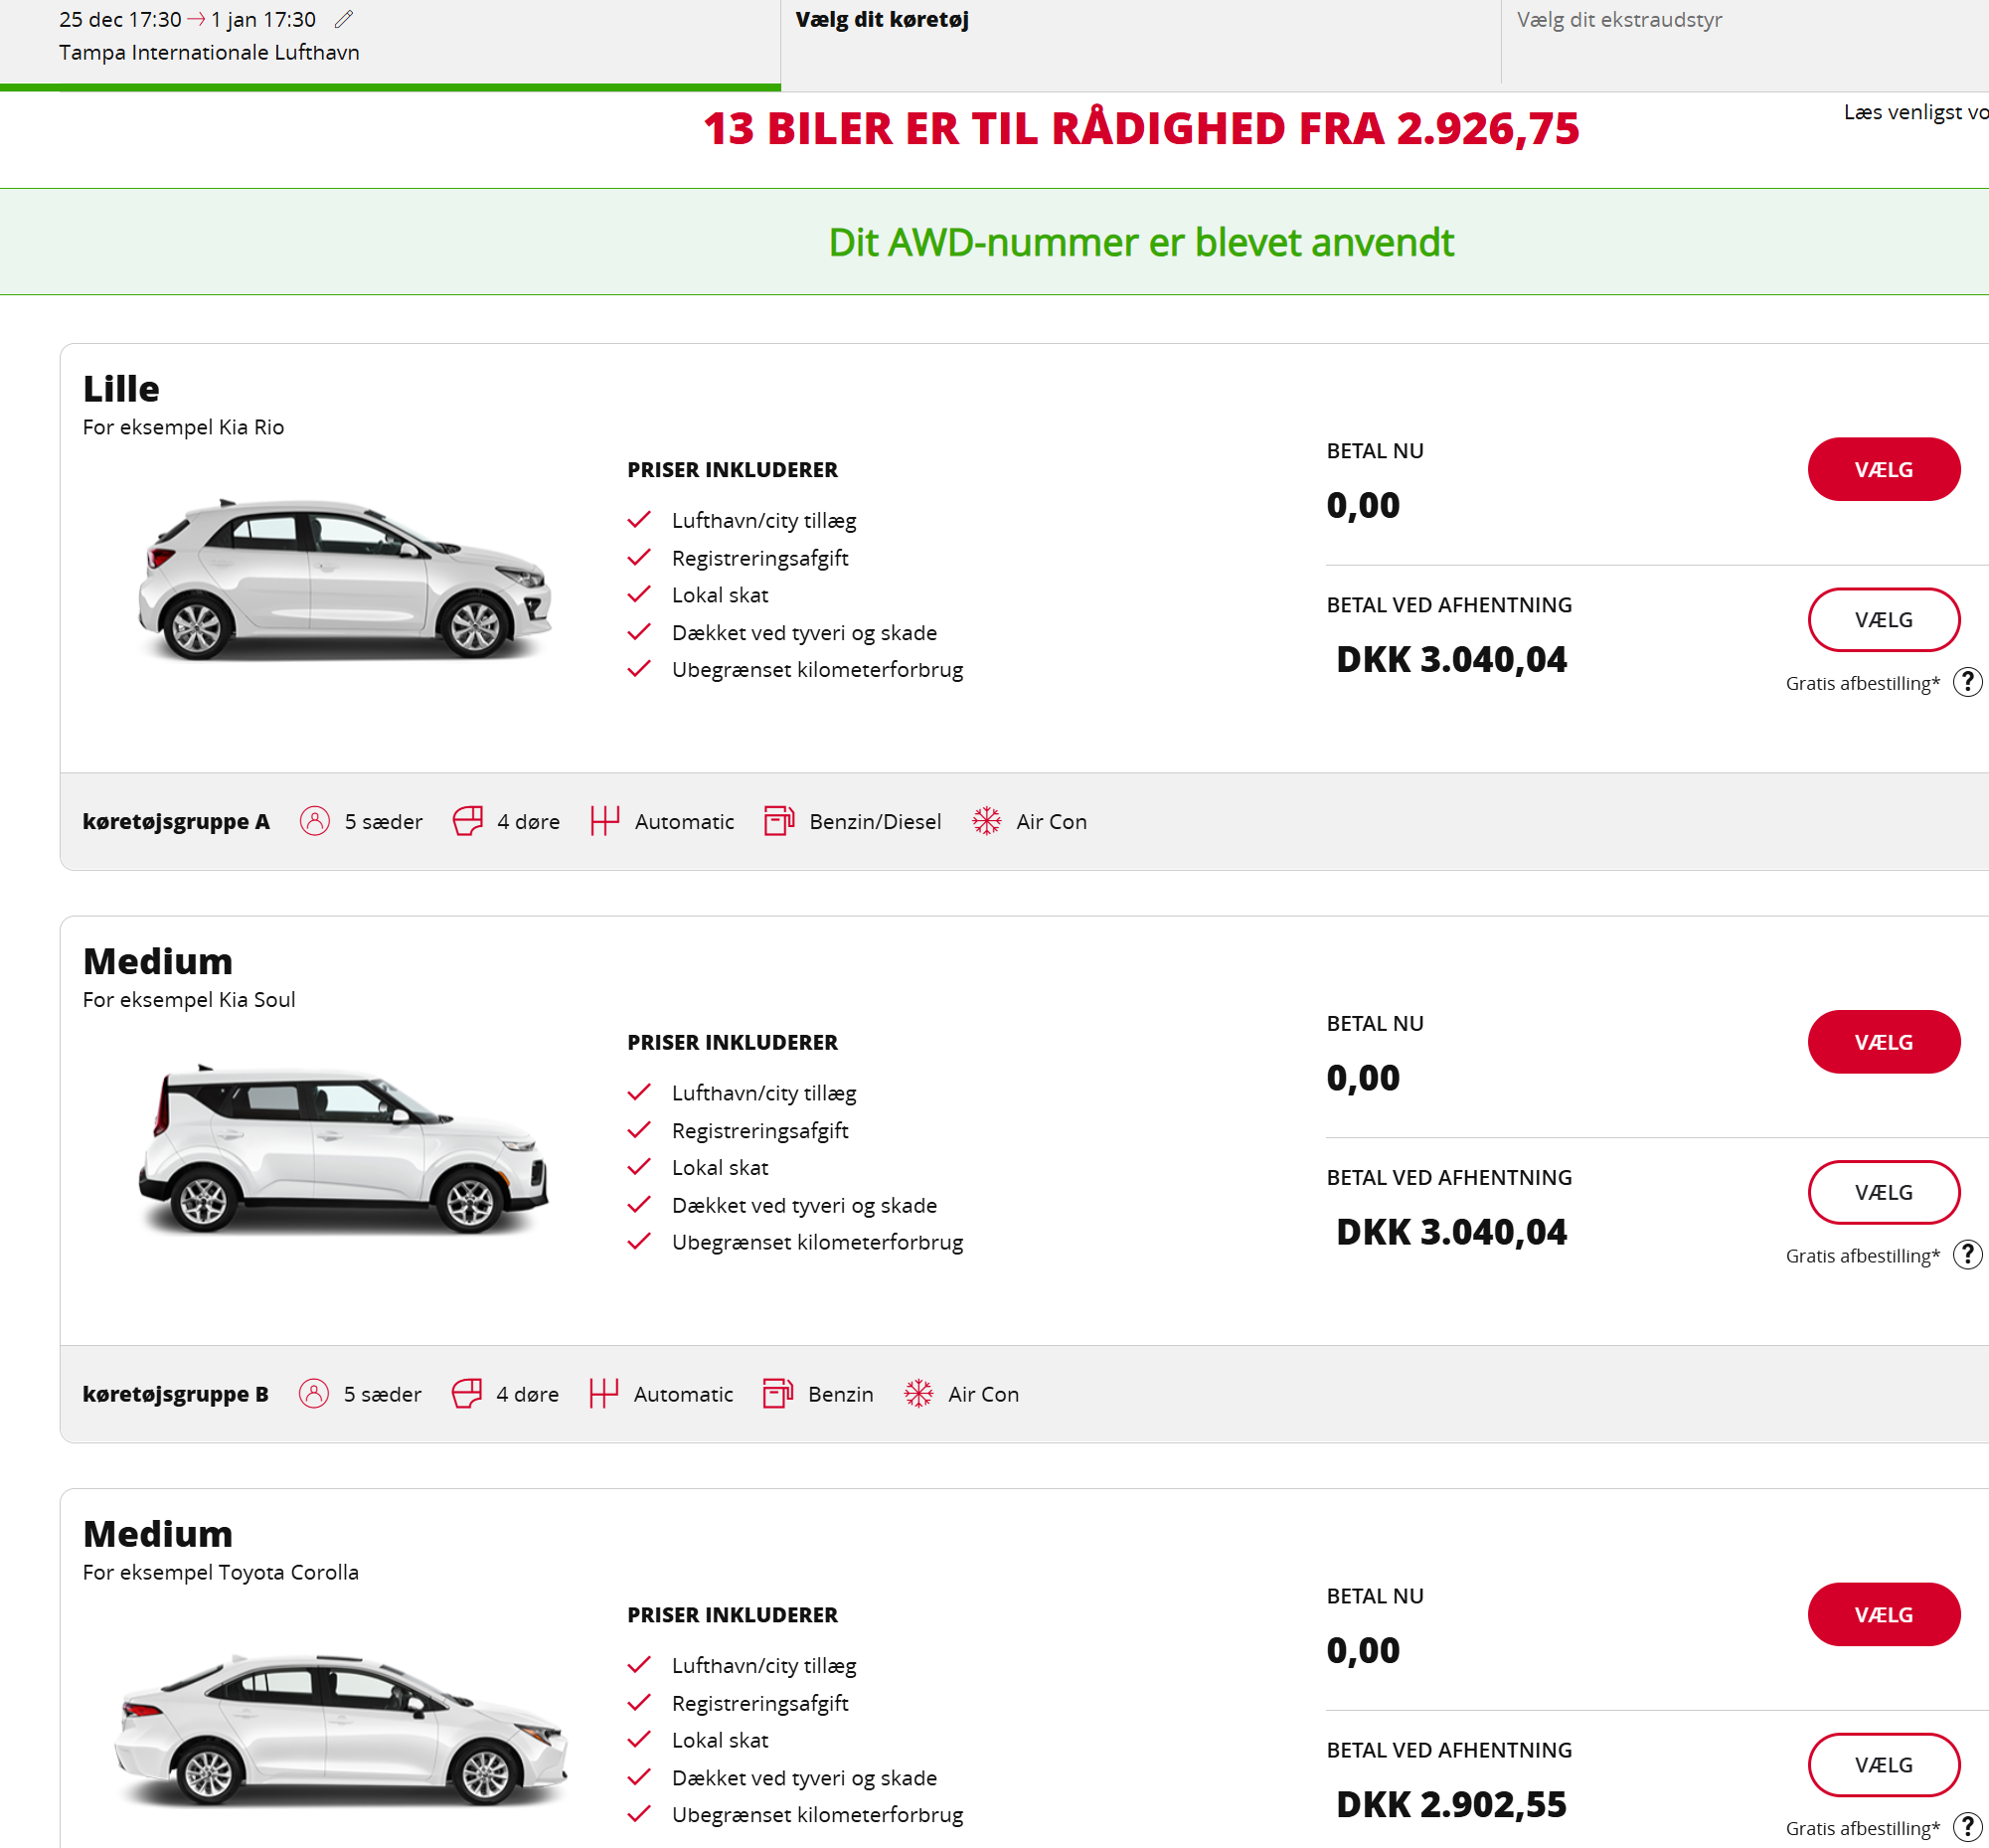
Task: Select the Toyota Corolla with Betal ved afhentning
Action: point(1883,1765)
